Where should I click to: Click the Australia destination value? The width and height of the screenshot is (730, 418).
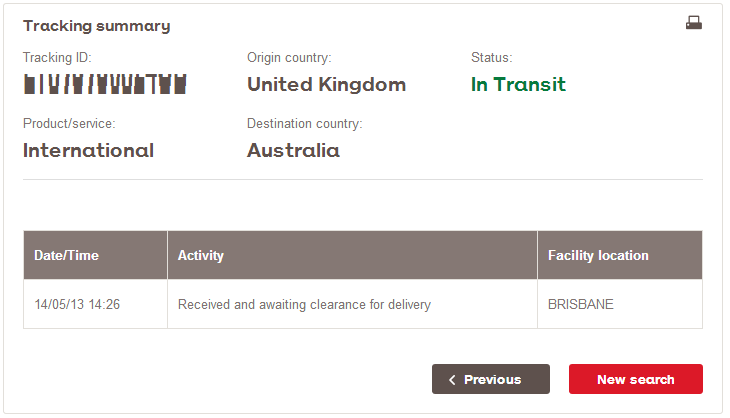tap(293, 150)
